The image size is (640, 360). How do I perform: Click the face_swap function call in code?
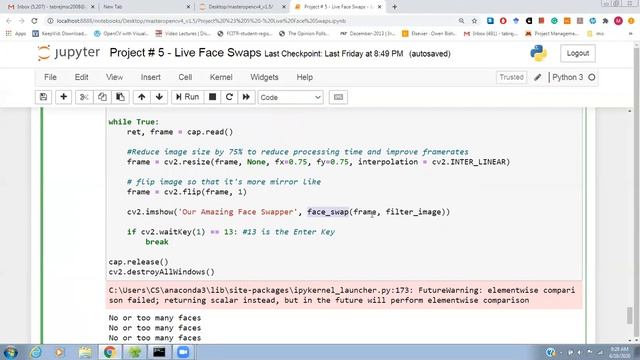328,212
